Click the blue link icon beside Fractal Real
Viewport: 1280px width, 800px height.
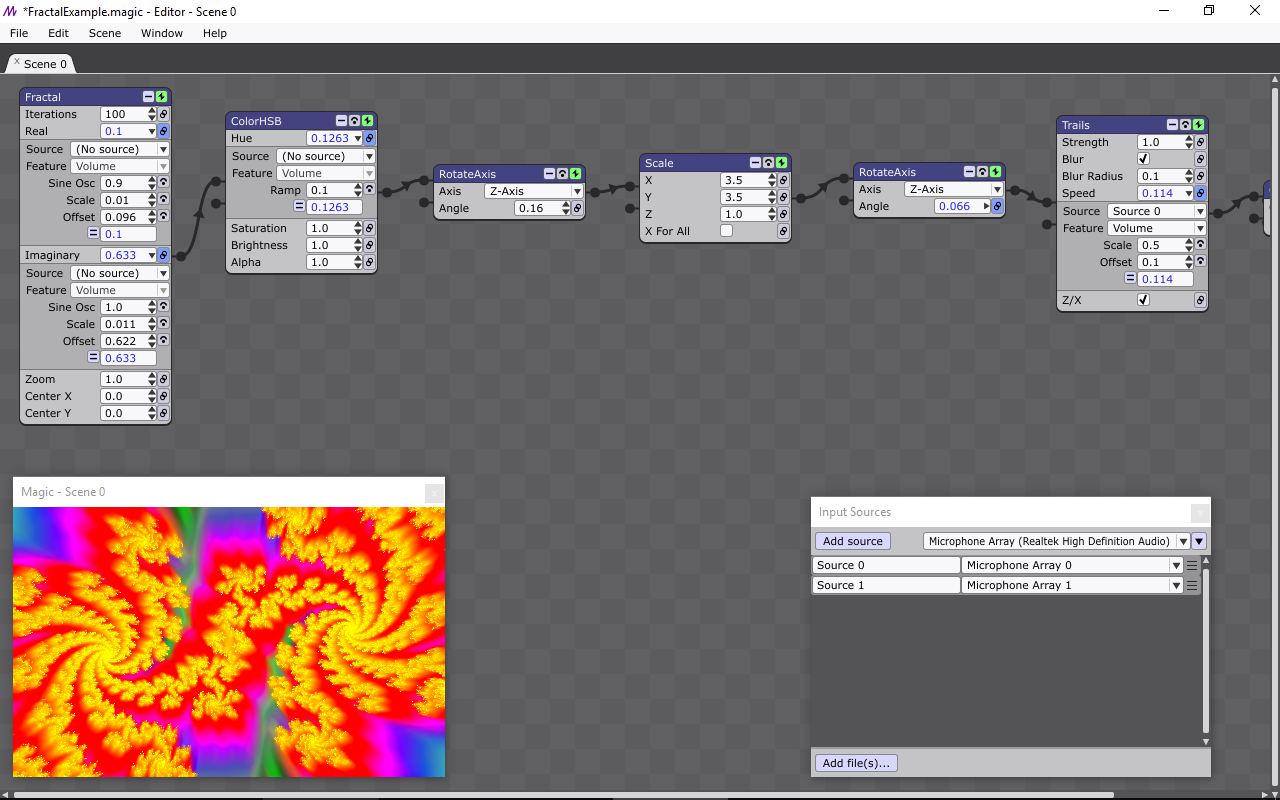tap(164, 131)
